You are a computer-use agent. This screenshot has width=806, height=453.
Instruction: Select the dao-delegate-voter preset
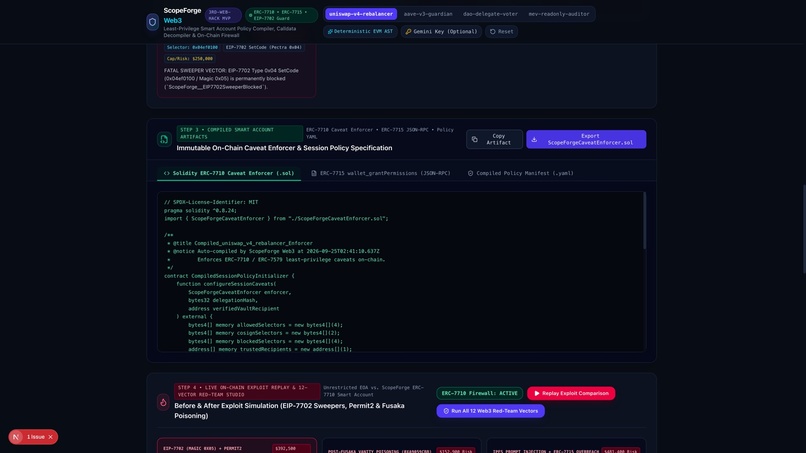490,14
